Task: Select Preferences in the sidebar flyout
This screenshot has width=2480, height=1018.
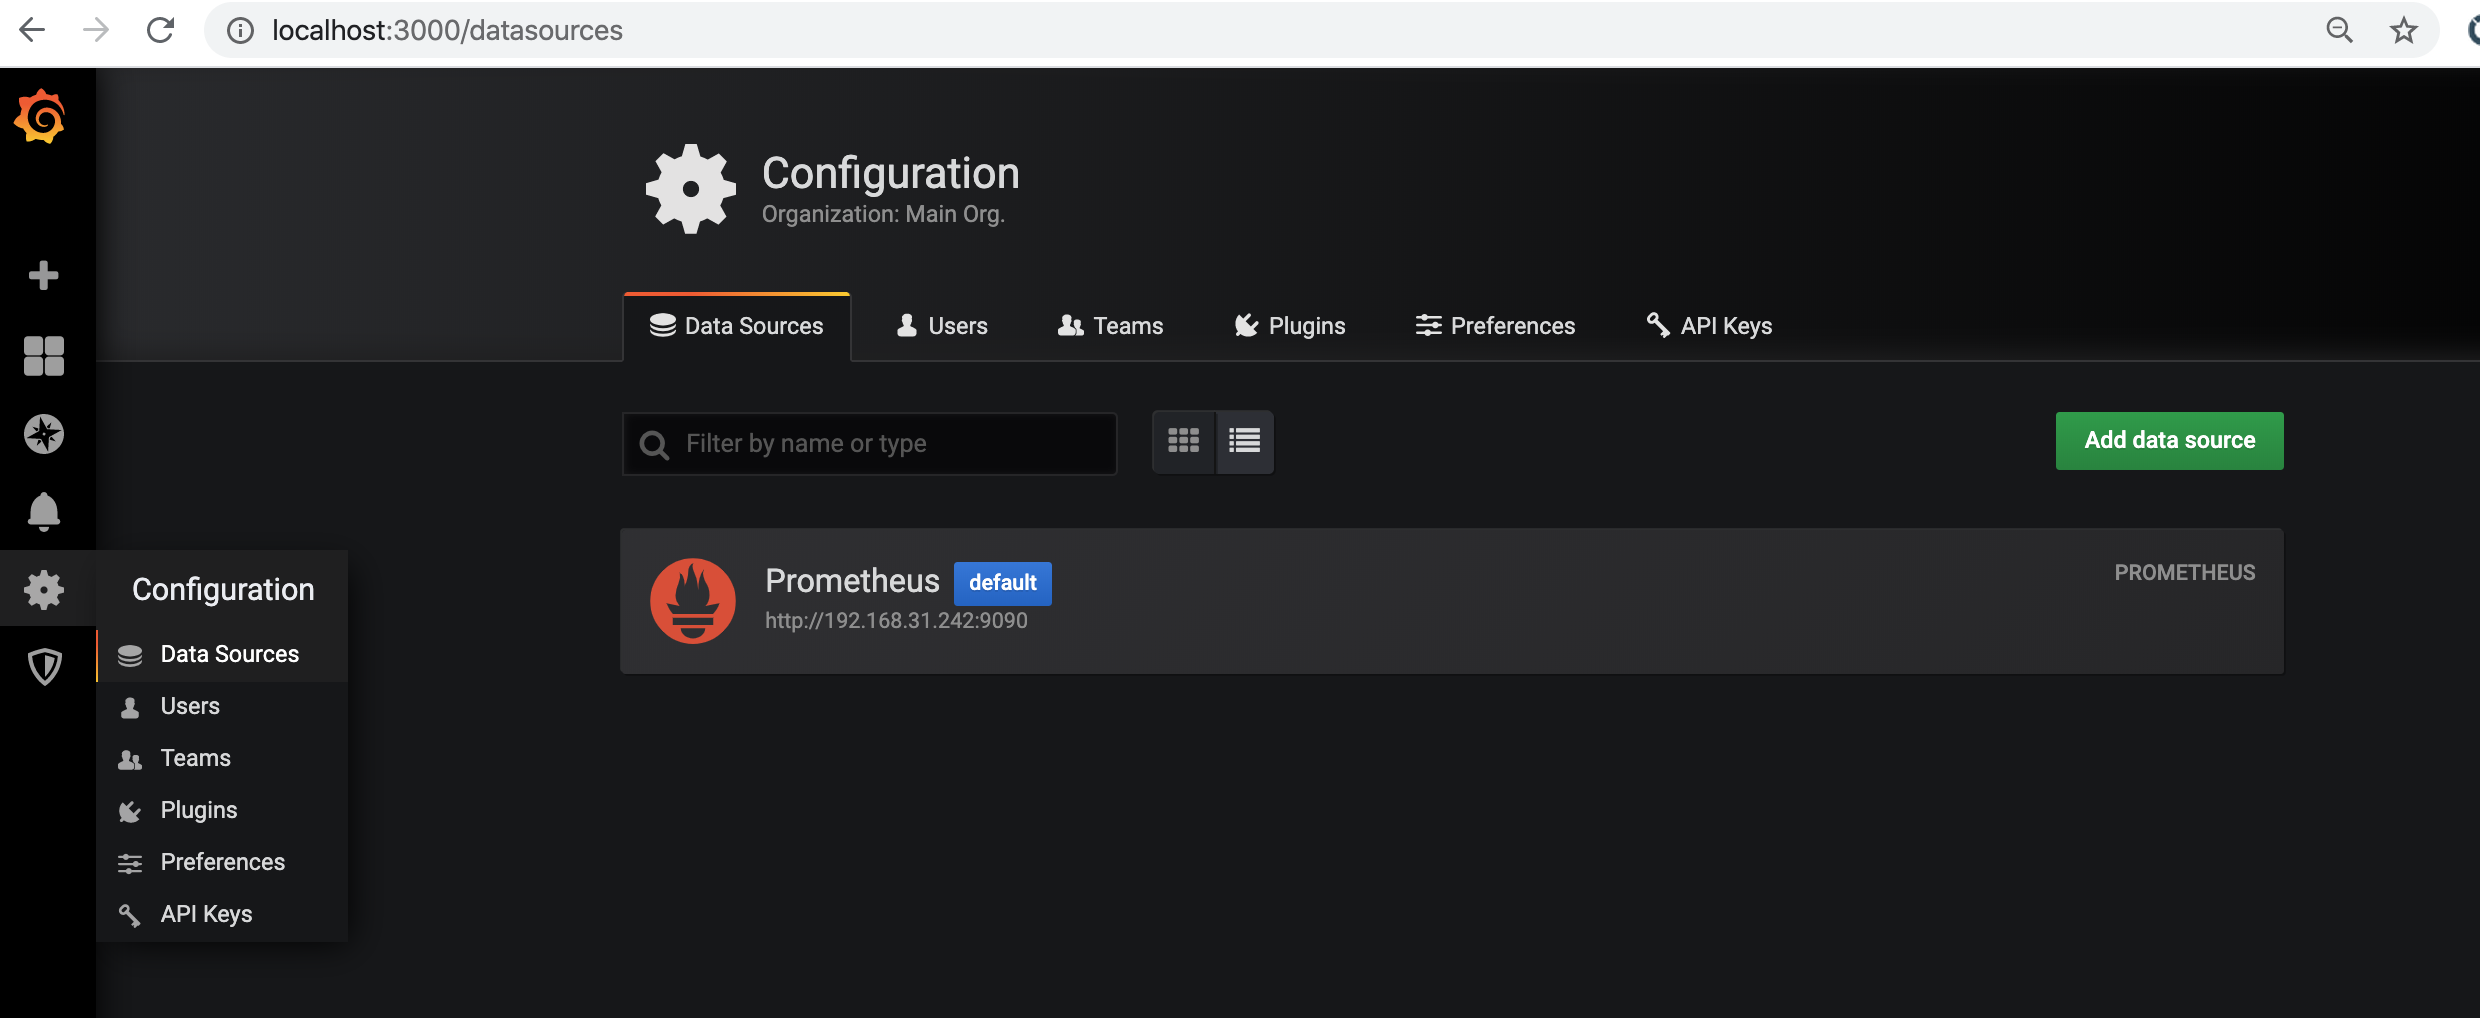Action: pyautogui.click(x=222, y=862)
